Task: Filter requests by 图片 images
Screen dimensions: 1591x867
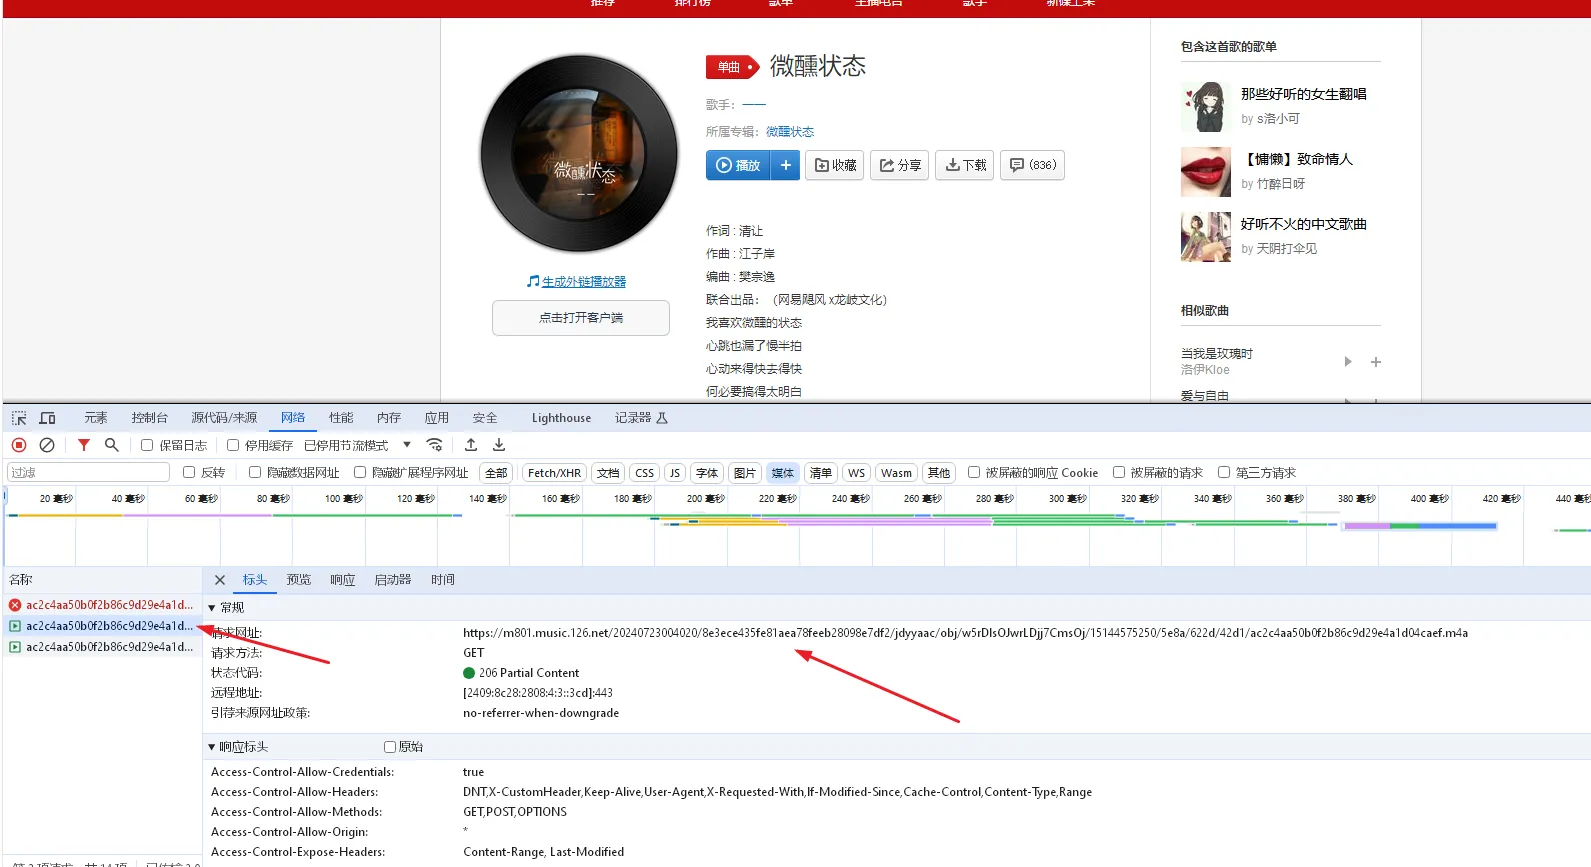Action: (745, 473)
